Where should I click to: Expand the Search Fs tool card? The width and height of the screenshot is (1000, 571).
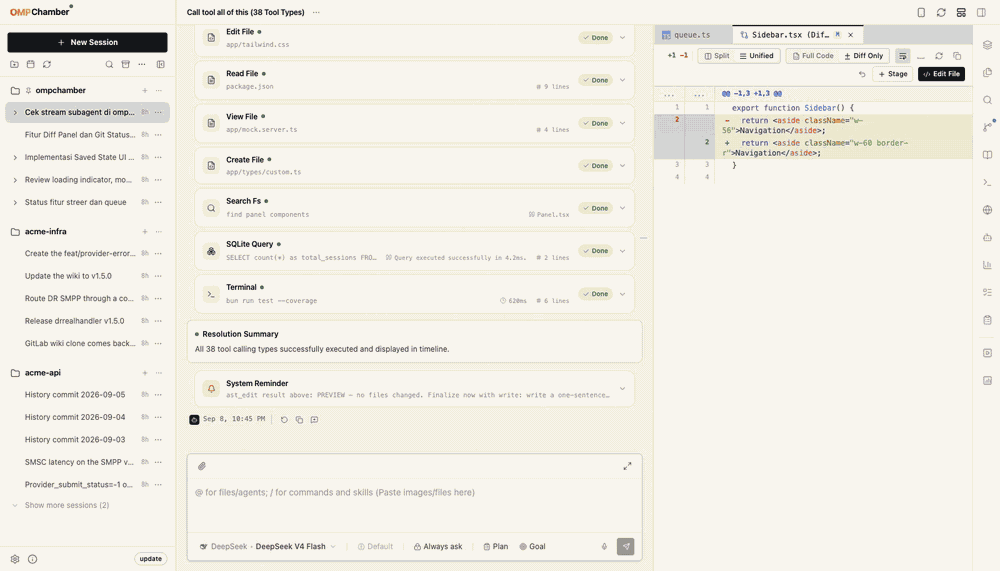(622, 208)
